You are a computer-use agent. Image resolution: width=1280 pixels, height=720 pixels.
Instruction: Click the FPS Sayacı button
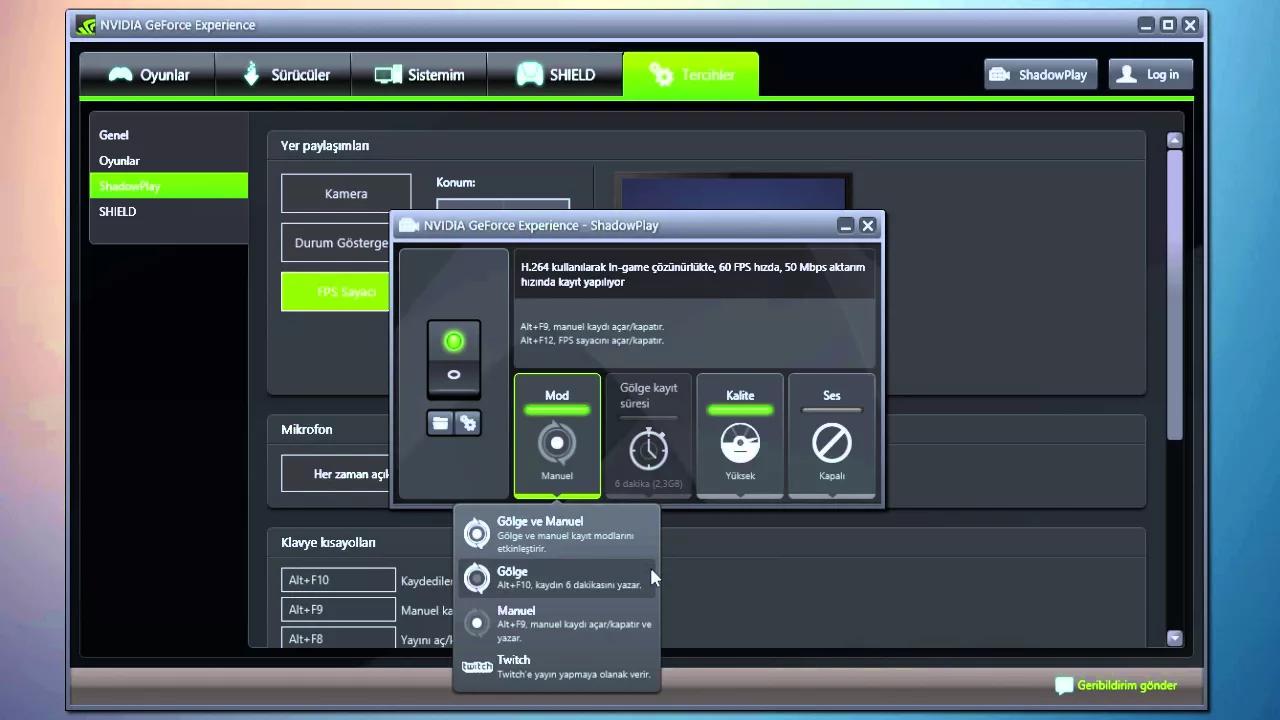tap(337, 292)
